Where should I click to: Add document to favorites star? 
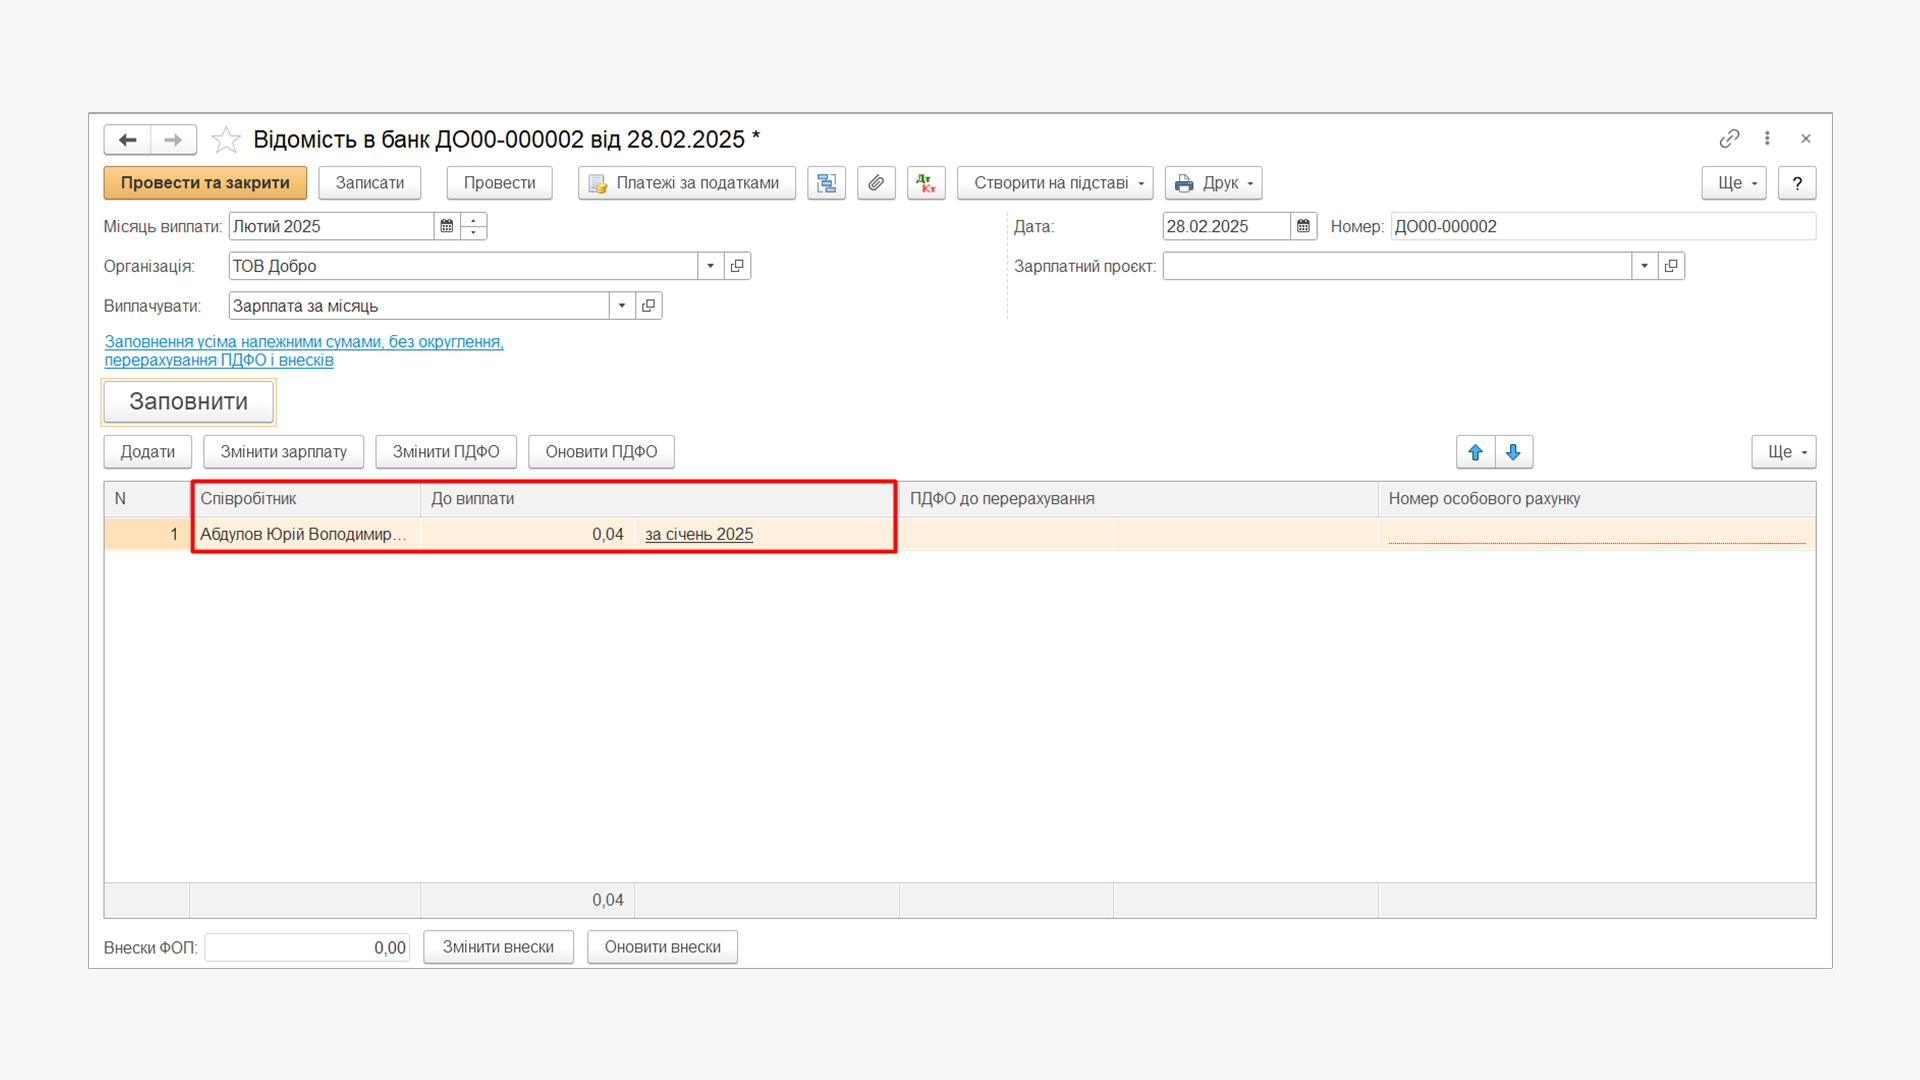226,140
